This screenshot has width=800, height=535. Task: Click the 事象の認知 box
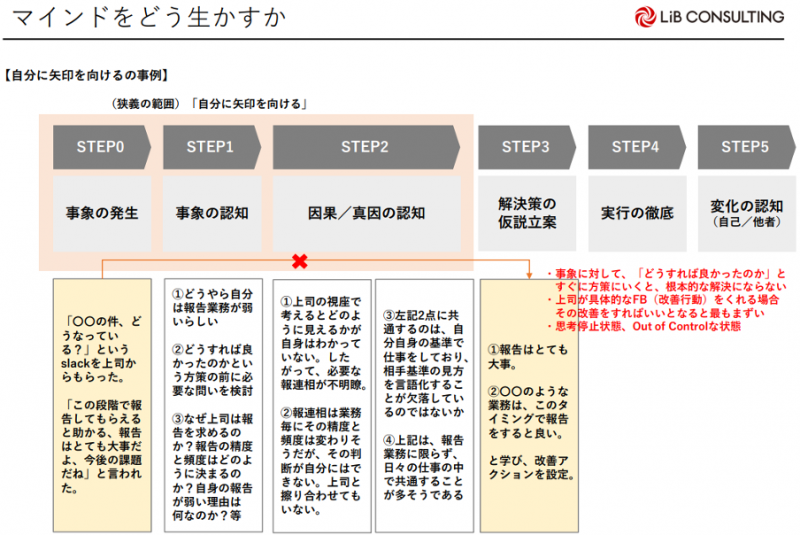212,213
